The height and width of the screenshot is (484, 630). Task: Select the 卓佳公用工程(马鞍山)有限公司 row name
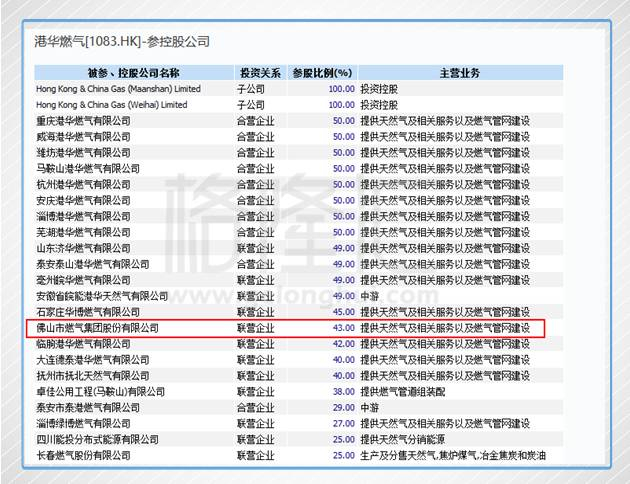pos(100,392)
